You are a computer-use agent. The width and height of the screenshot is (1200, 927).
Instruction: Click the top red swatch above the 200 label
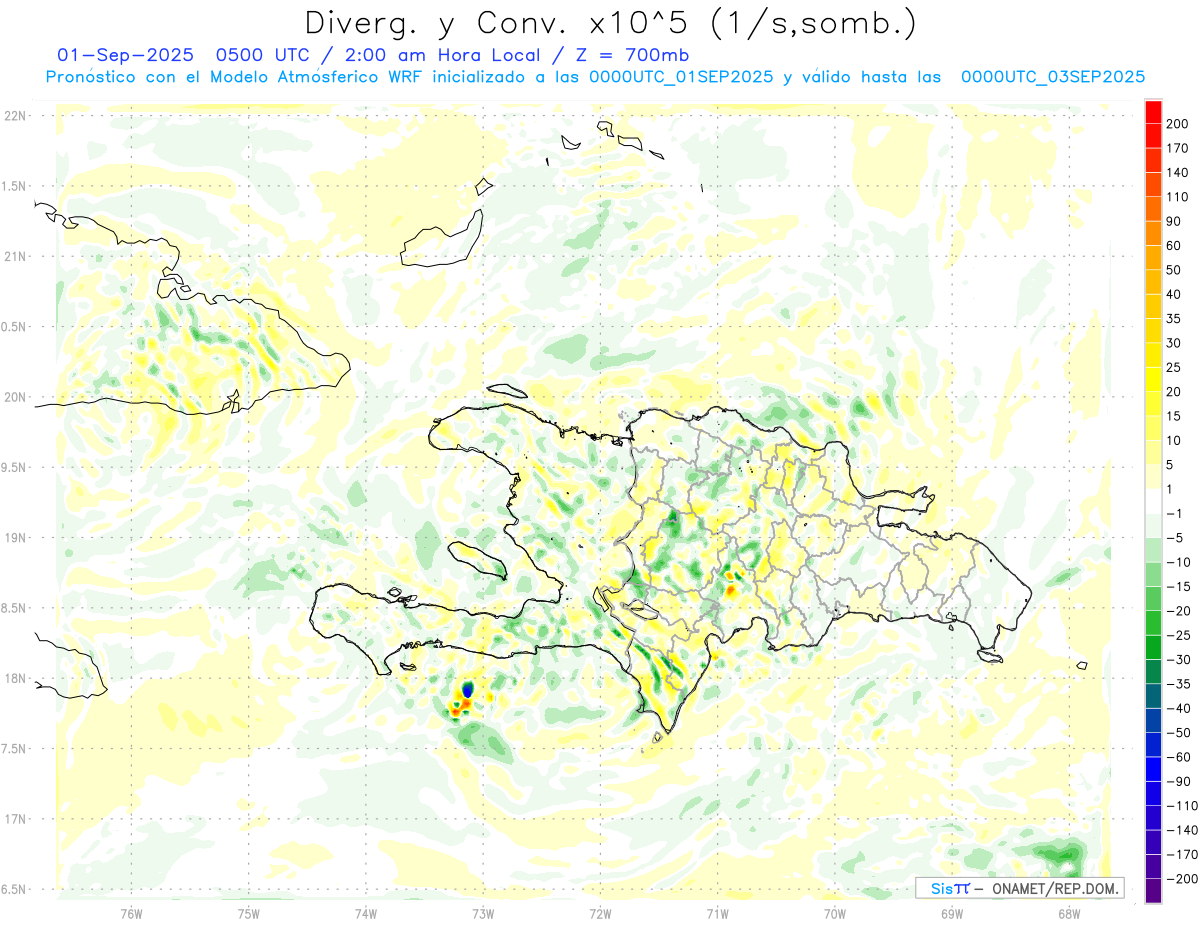[x=1154, y=112]
